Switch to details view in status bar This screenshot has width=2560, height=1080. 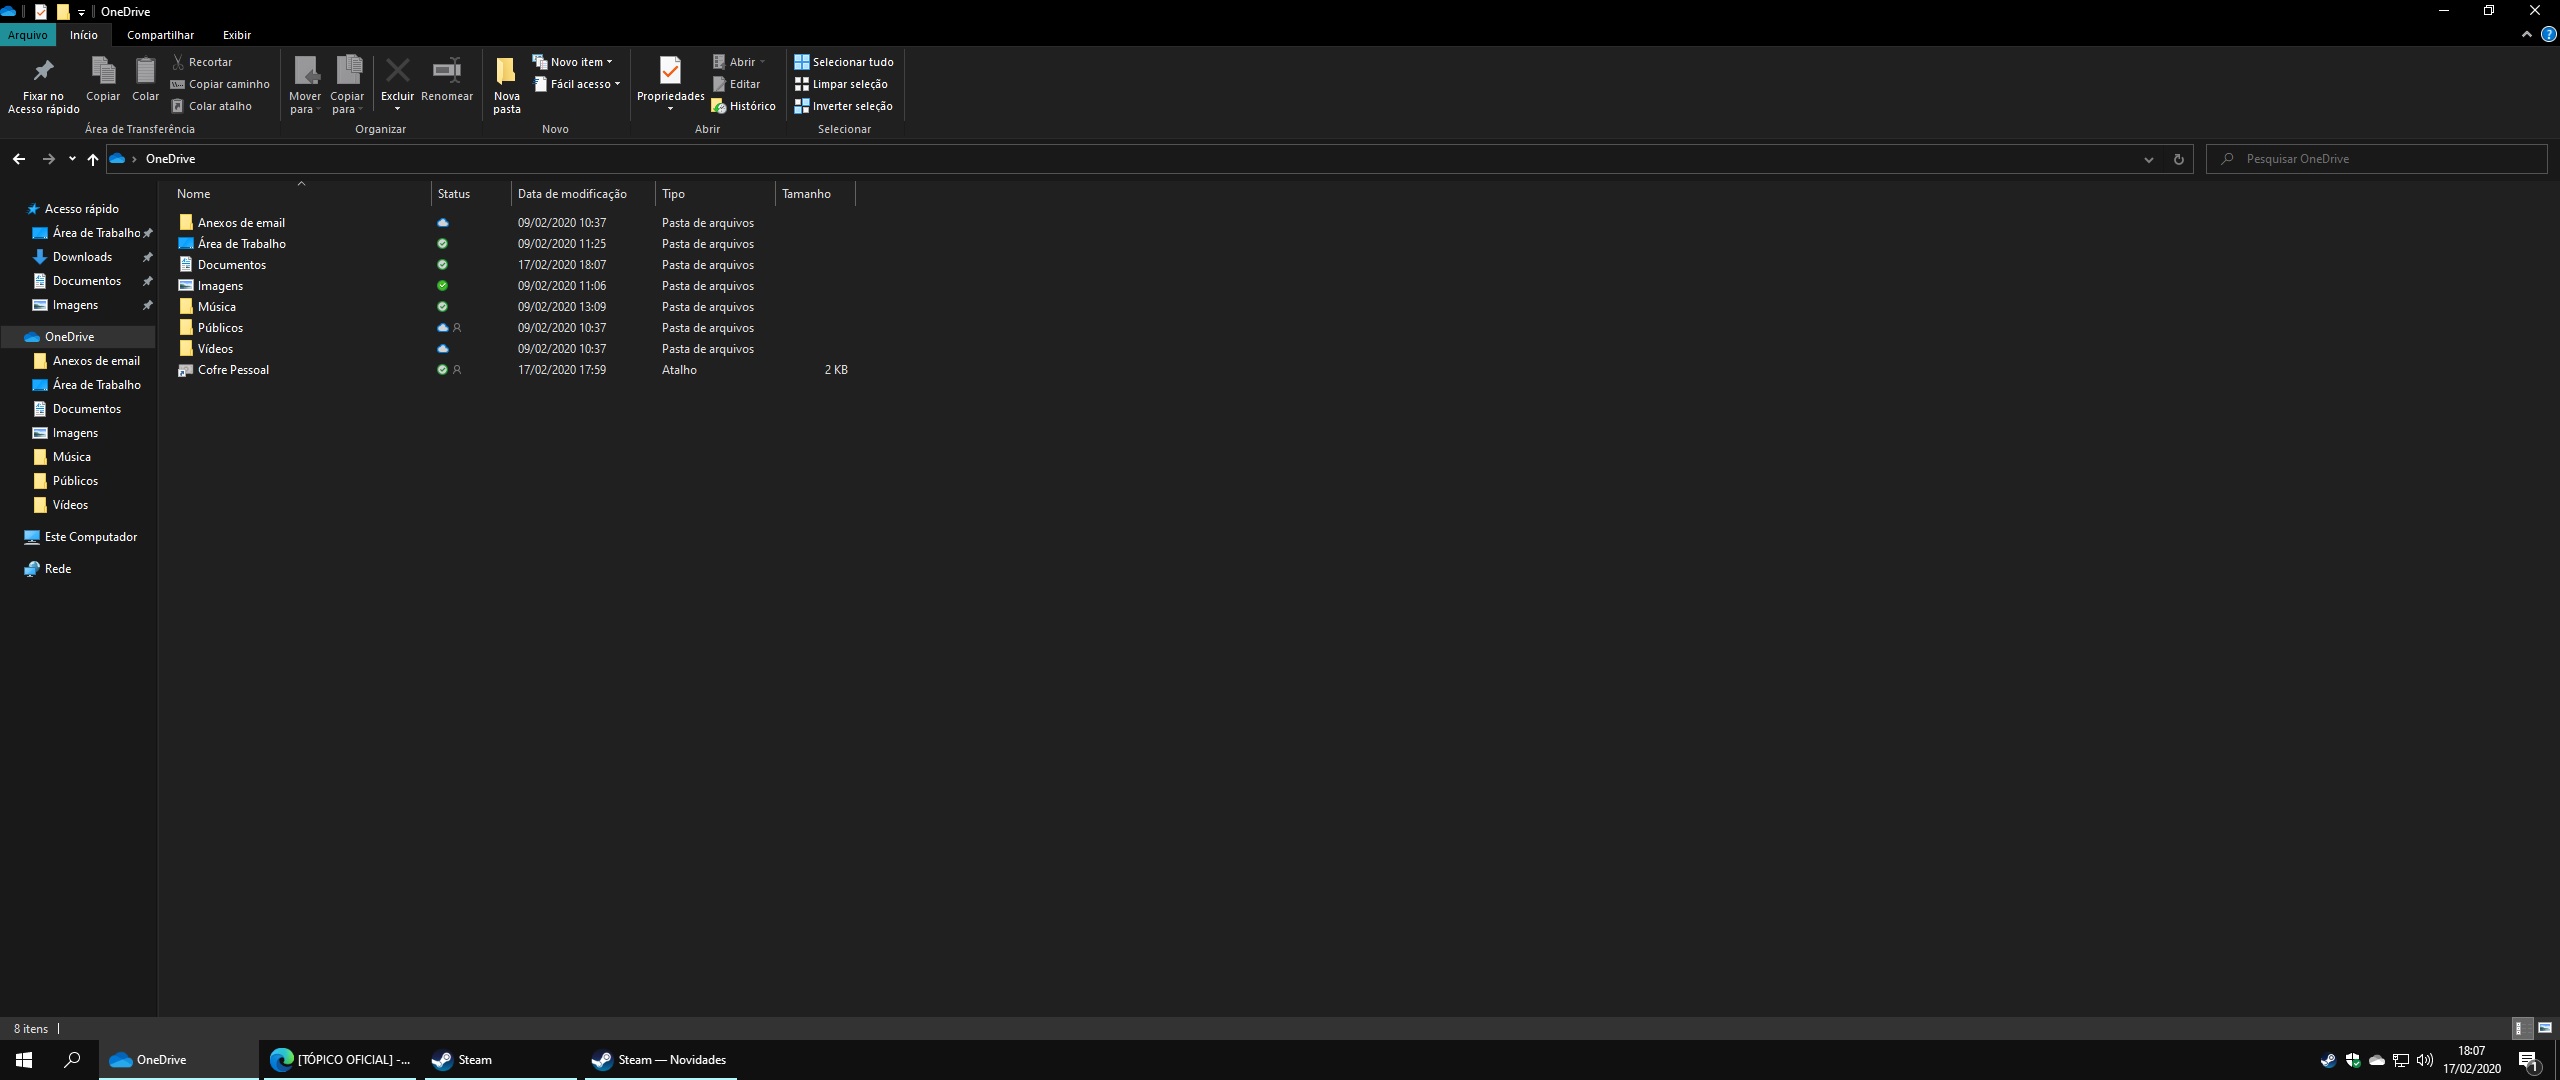2522,1028
